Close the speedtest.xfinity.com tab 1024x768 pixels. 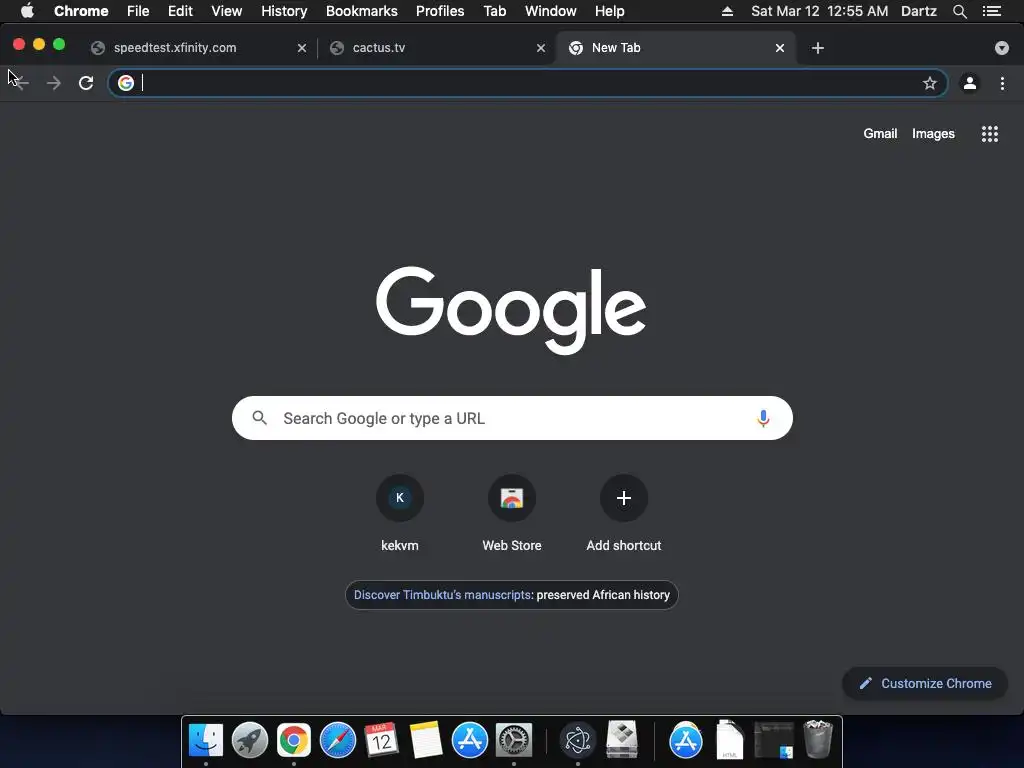[x=302, y=48]
